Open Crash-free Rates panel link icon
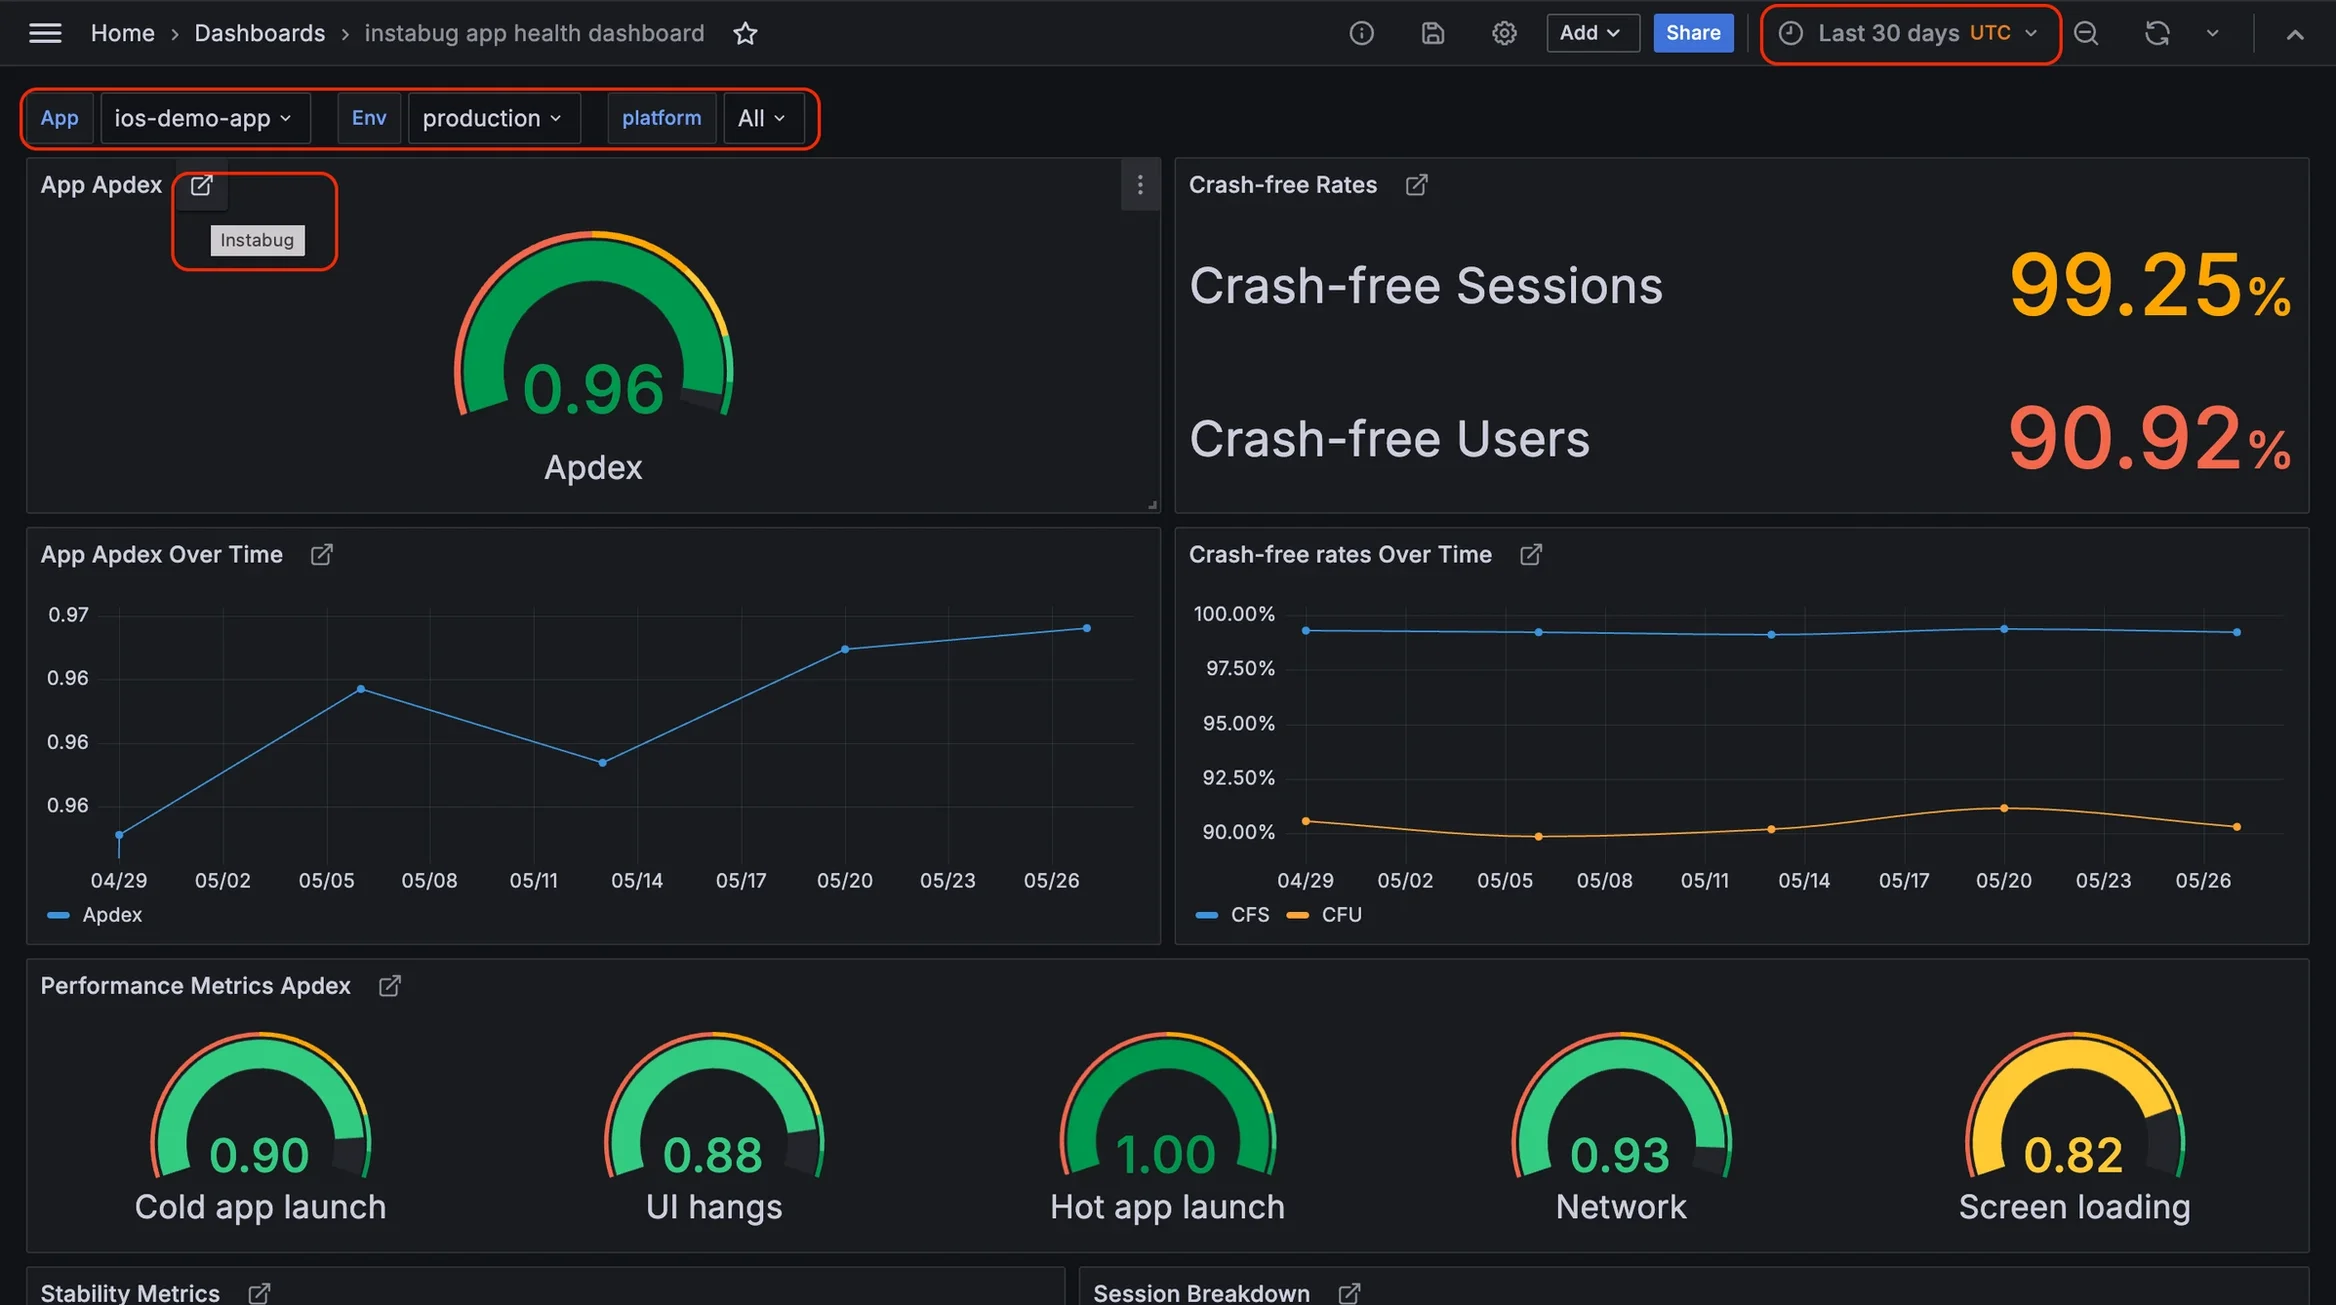Image resolution: width=2336 pixels, height=1305 pixels. (x=1416, y=185)
